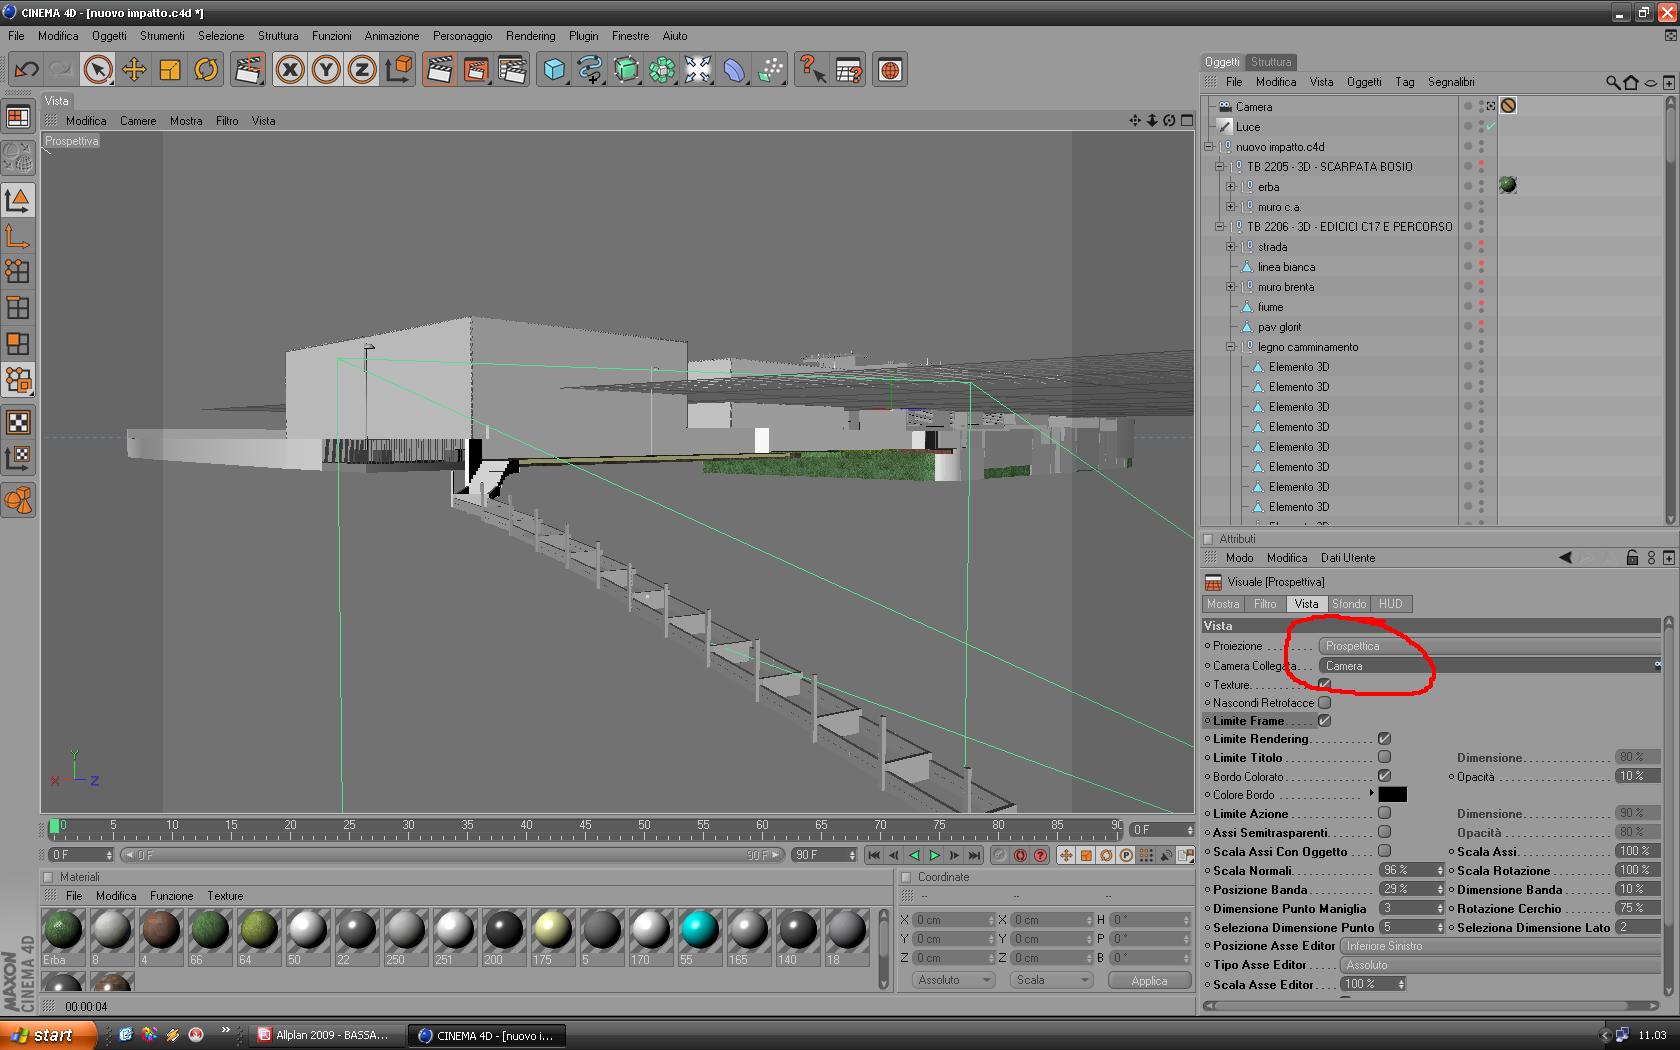Switch to the Sfondo tab
This screenshot has width=1680, height=1050.
[1348, 604]
